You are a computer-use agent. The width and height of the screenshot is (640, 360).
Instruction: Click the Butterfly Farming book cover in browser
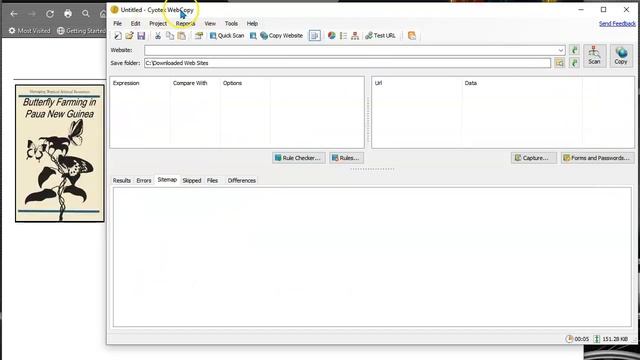pyautogui.click(x=60, y=153)
